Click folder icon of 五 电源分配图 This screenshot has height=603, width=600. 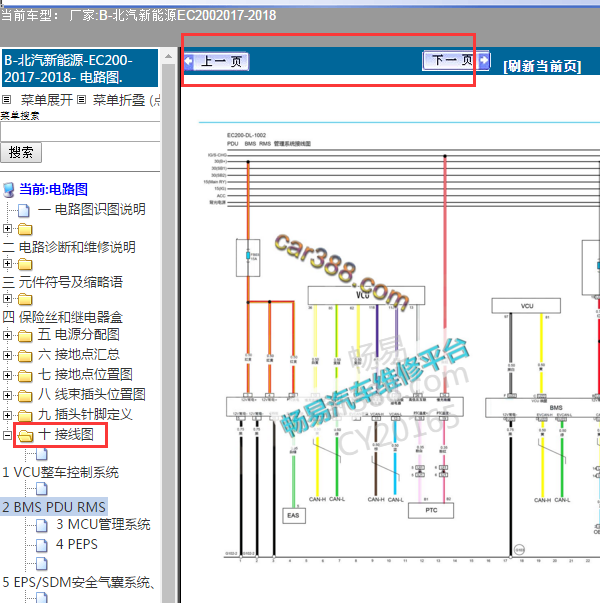[x=25, y=336]
